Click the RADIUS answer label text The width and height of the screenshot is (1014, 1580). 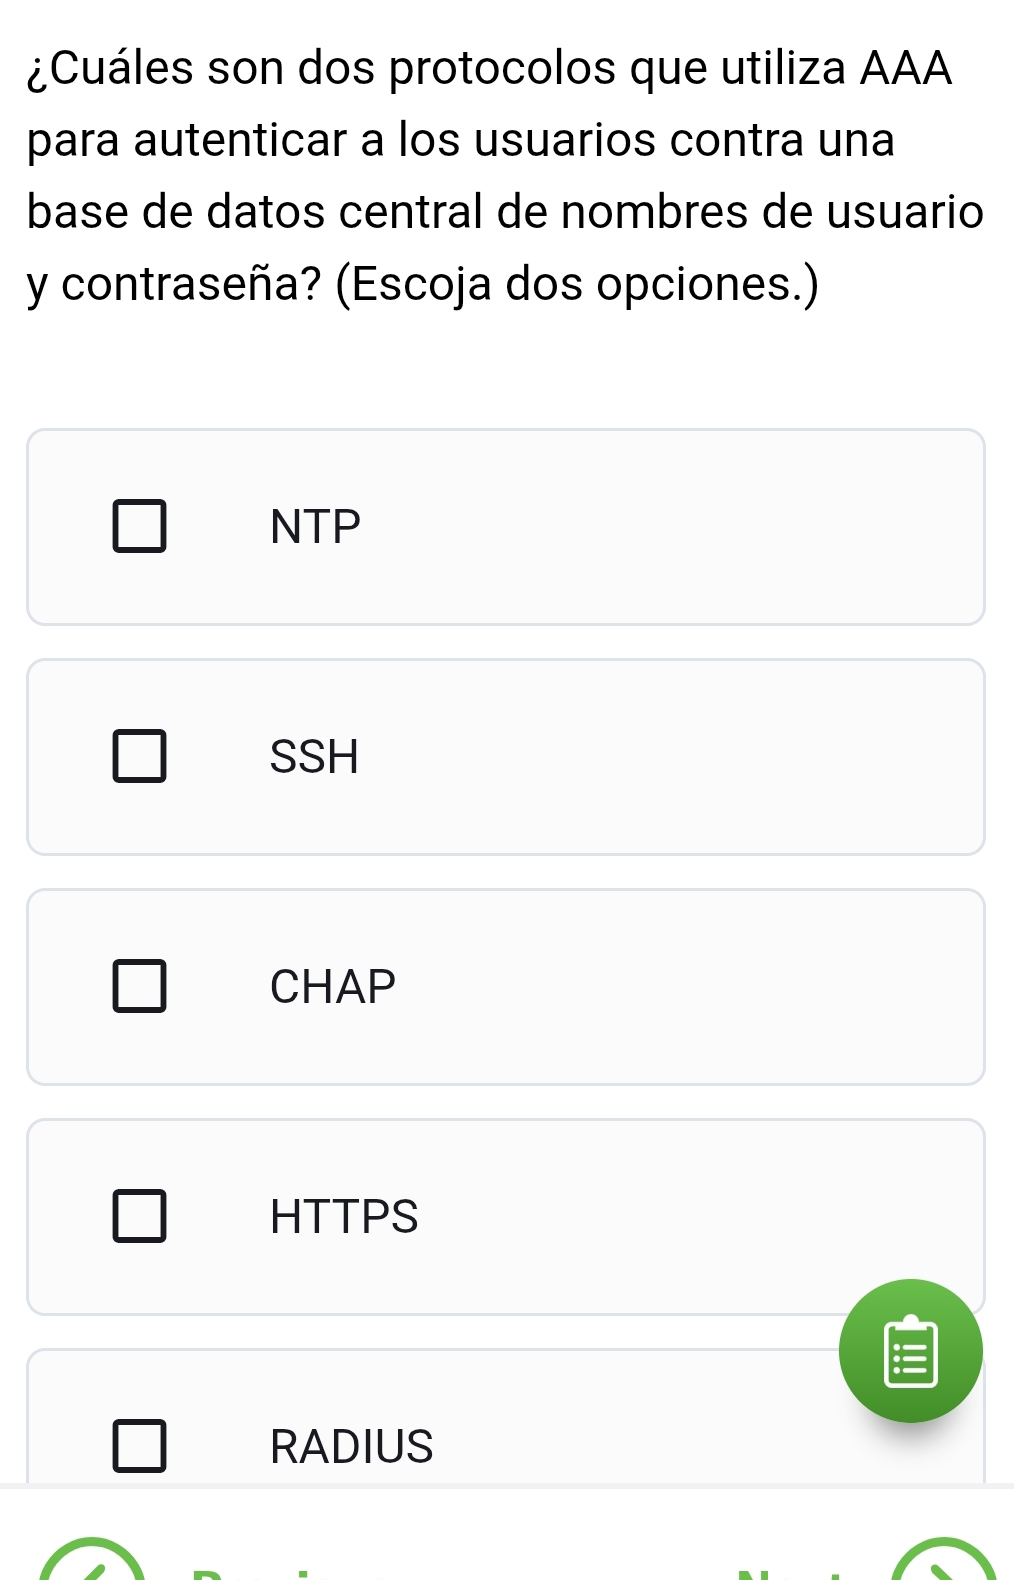(352, 1447)
